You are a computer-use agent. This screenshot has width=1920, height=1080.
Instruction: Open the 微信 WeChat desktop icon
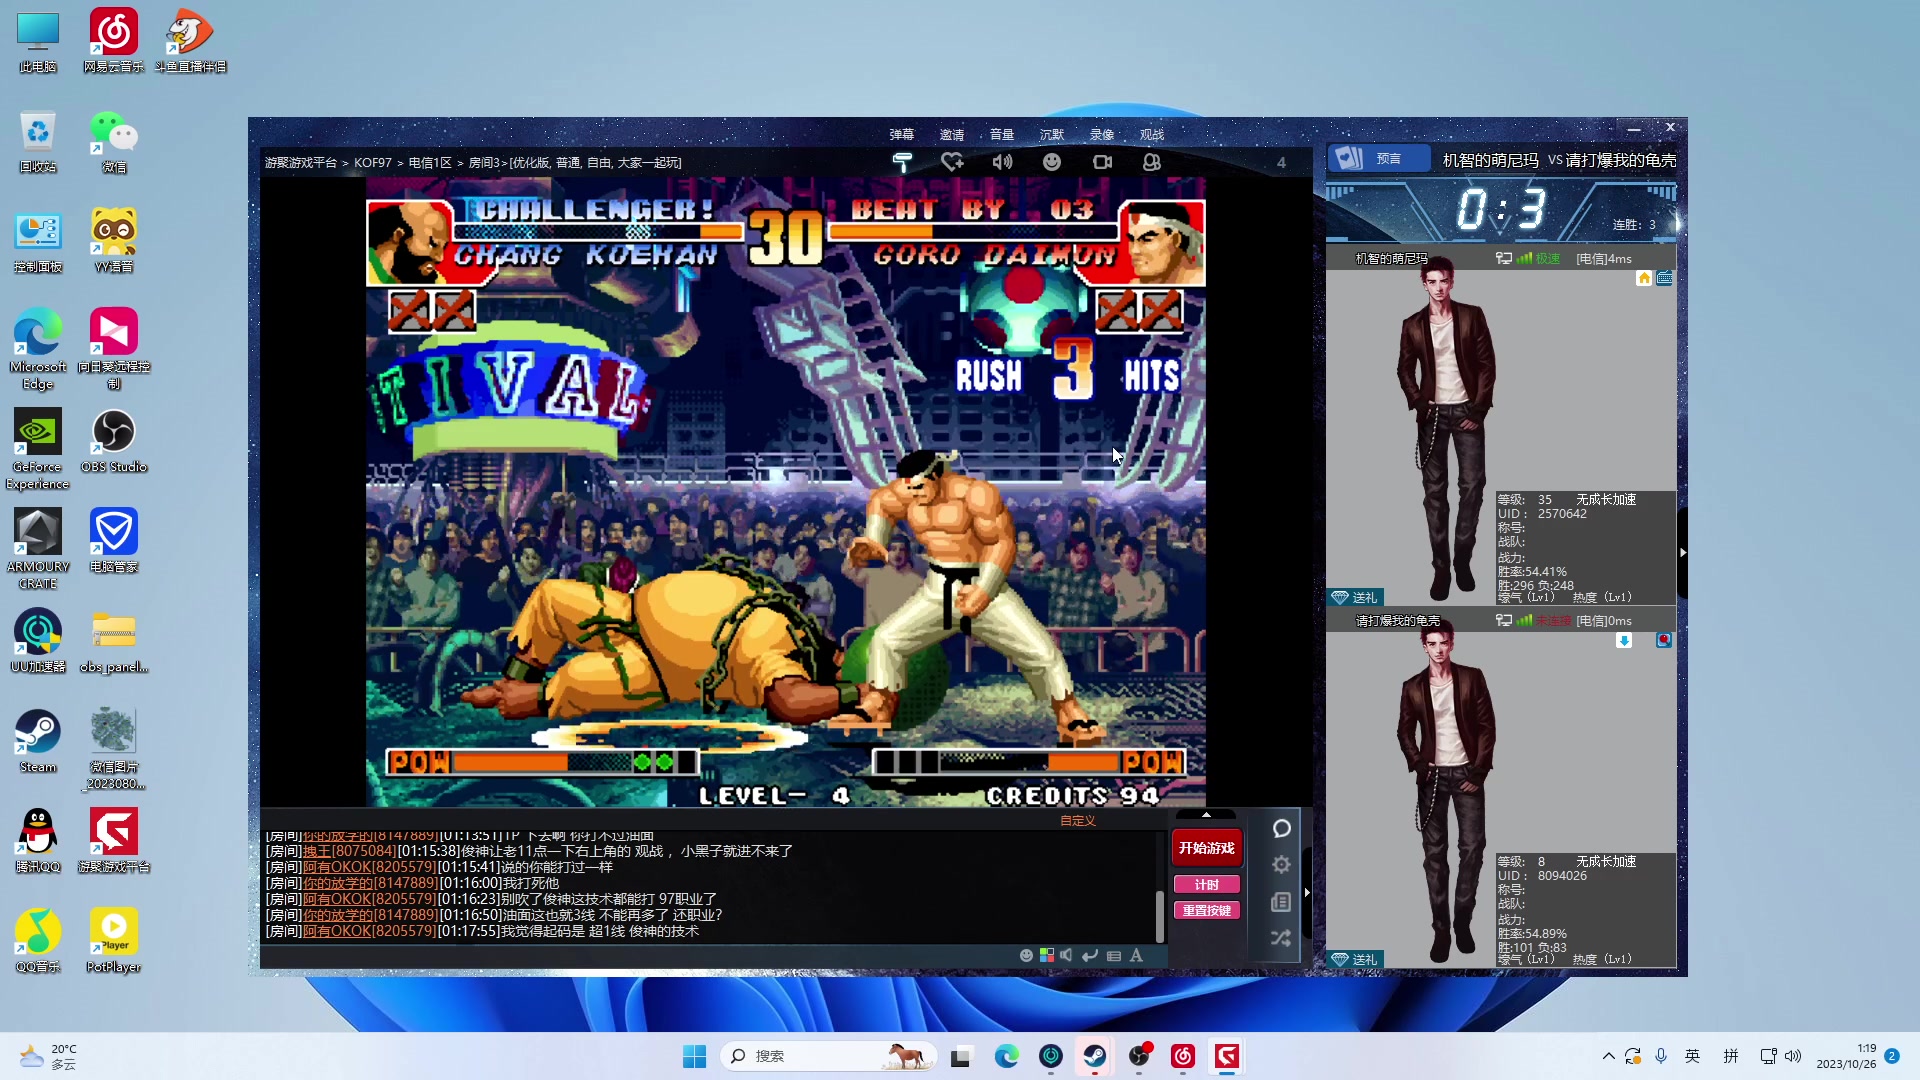(114, 141)
